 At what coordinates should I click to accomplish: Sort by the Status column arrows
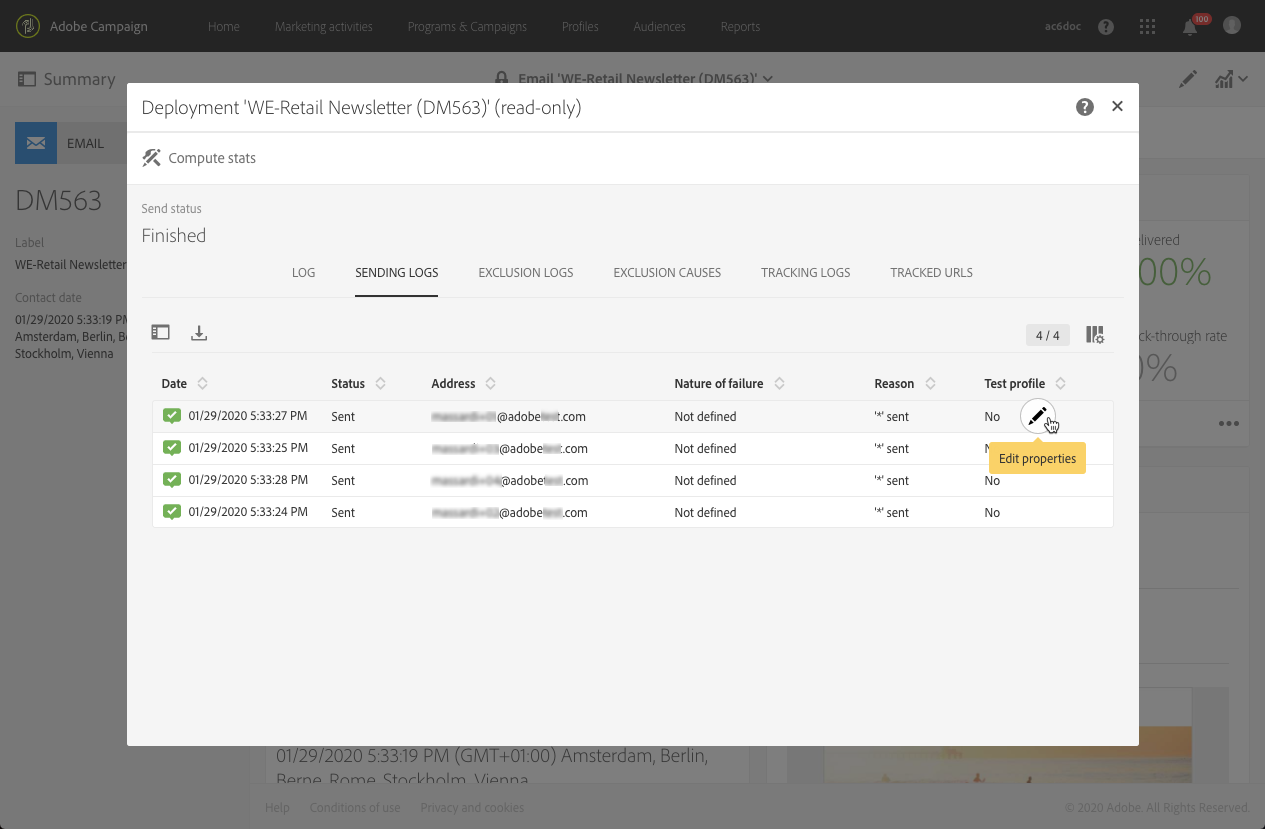381,384
